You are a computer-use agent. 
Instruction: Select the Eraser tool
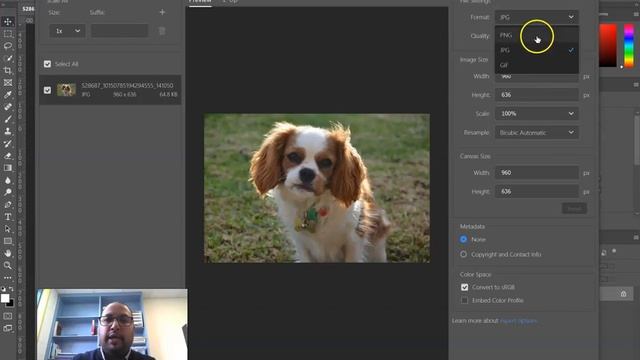[8, 156]
